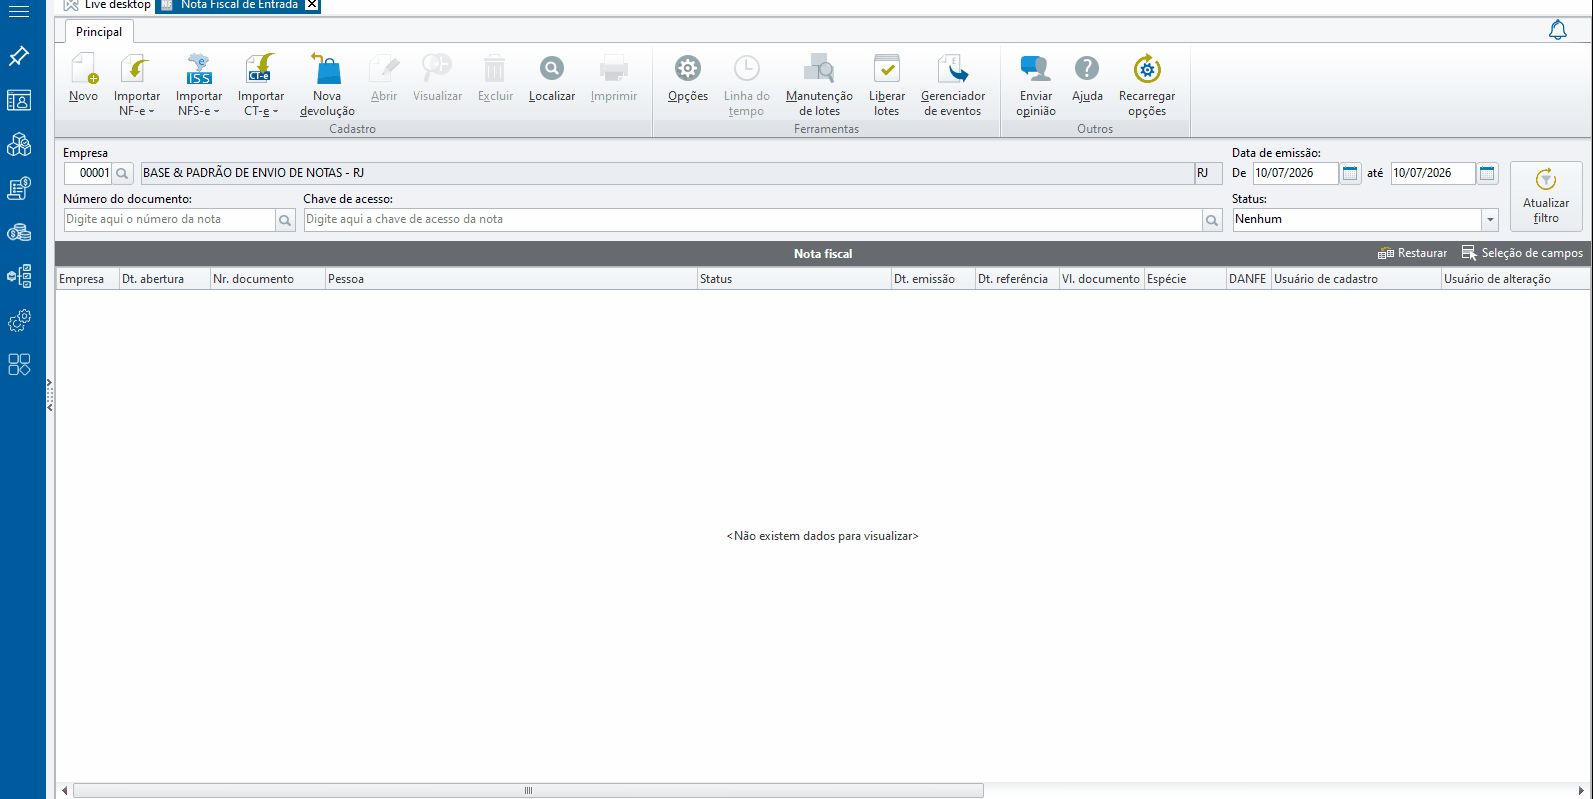Open the Nova devolução shopping bag icon
This screenshot has height=799, width=1593.
pyautogui.click(x=327, y=69)
